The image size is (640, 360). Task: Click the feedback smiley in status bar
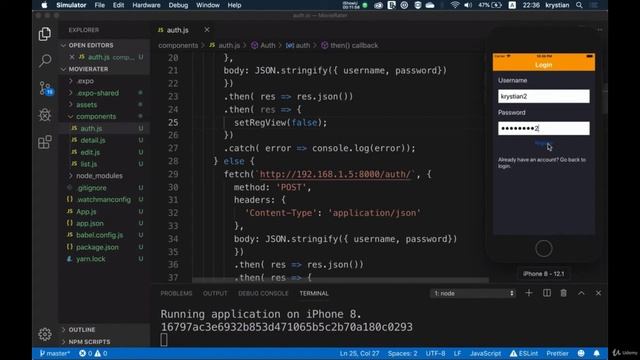(581, 353)
